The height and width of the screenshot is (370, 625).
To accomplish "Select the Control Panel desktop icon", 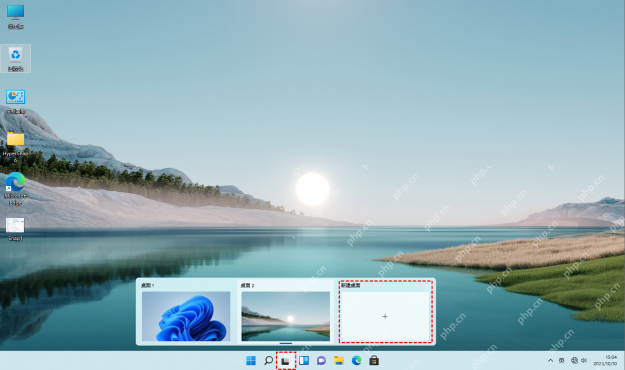I will 16,102.
